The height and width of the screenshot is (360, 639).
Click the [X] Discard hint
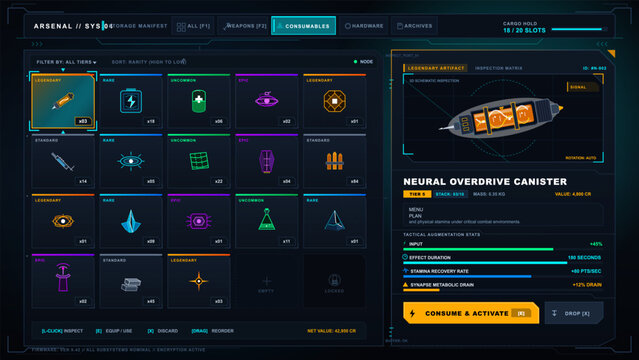click(x=162, y=331)
